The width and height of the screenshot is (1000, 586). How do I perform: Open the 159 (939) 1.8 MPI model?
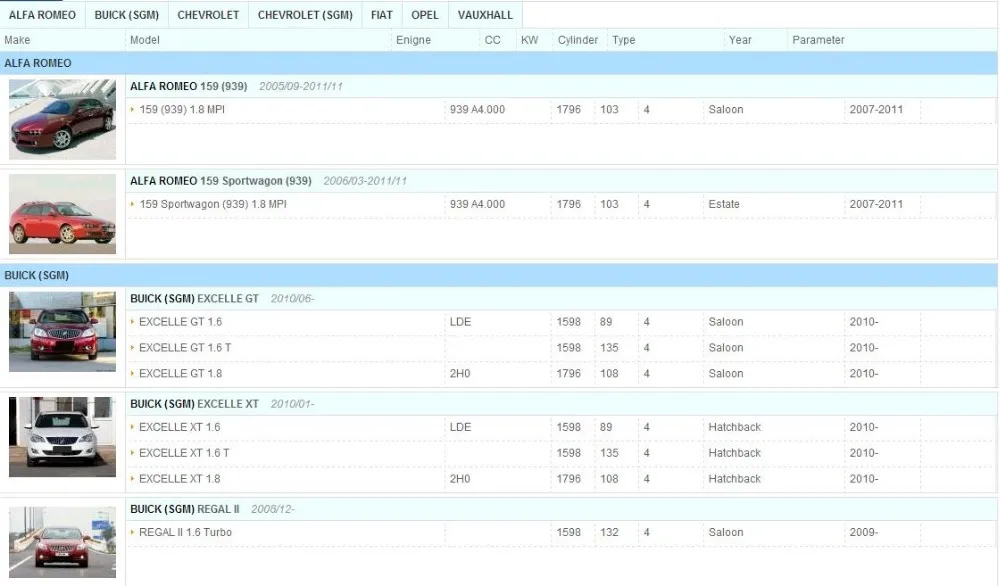pyautogui.click(x=182, y=110)
